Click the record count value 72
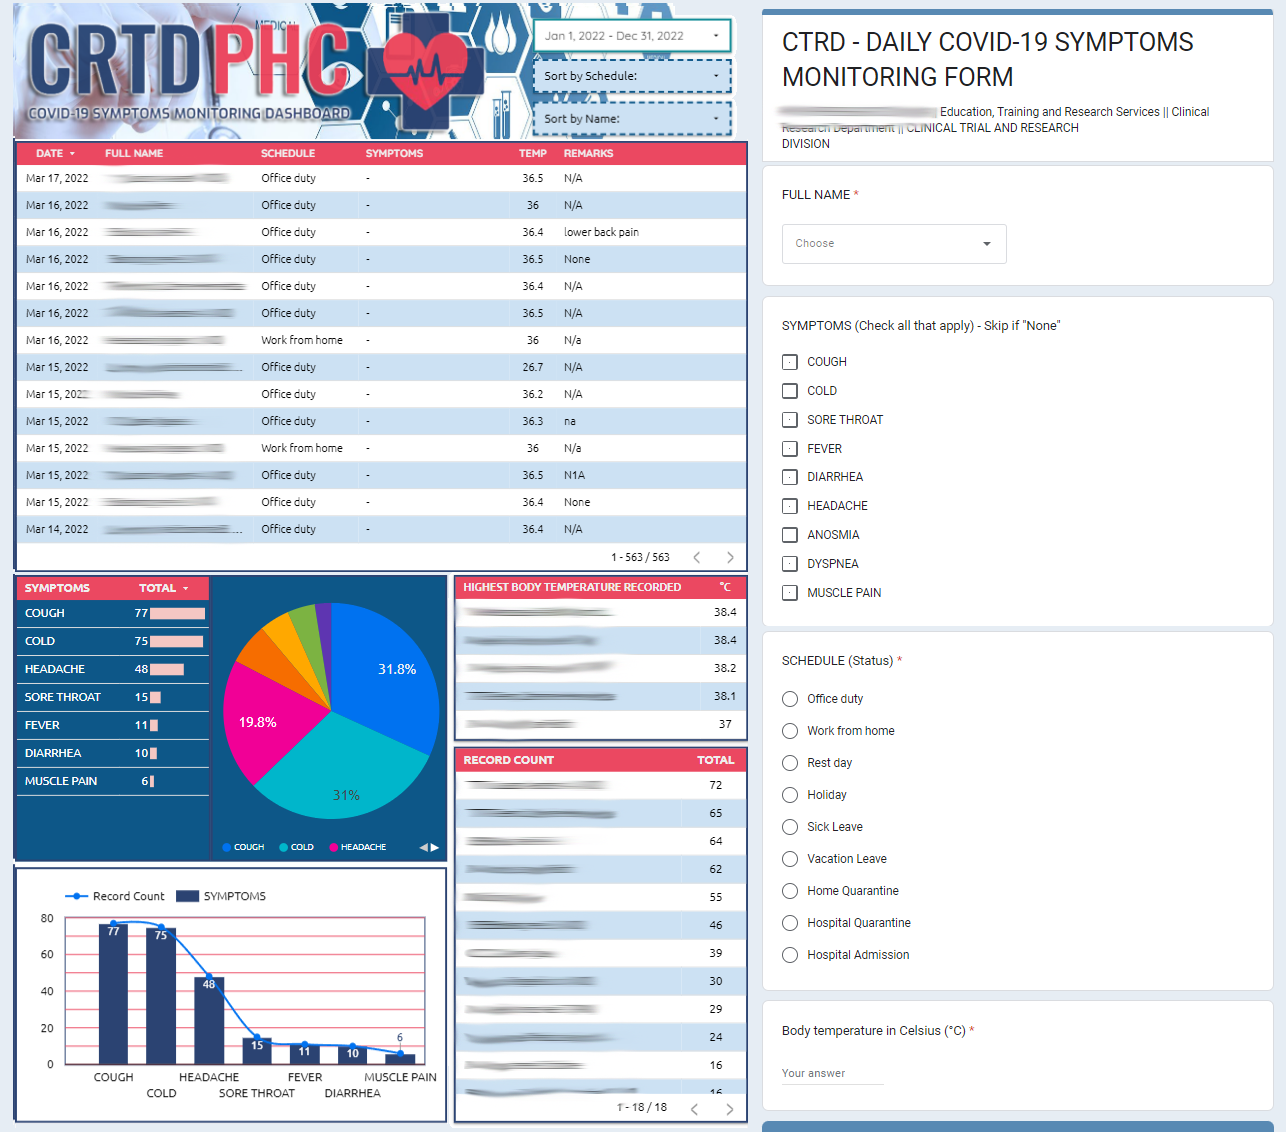This screenshot has width=1286, height=1132. coord(716,785)
